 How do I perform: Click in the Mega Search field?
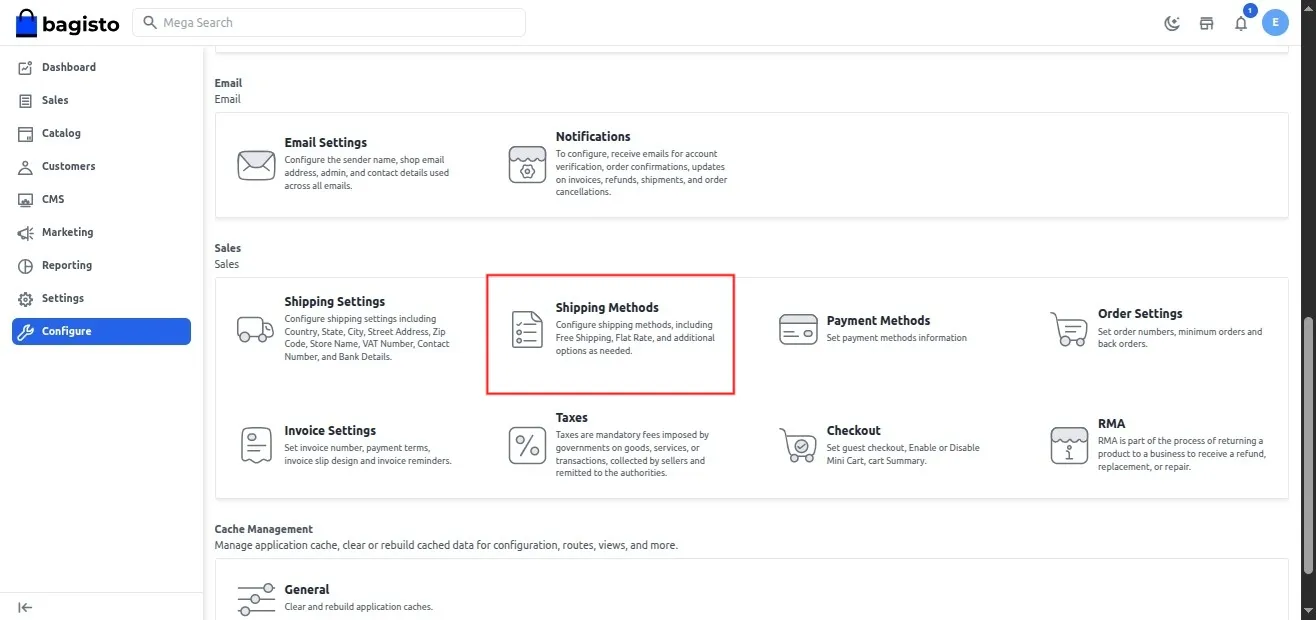pos(330,22)
